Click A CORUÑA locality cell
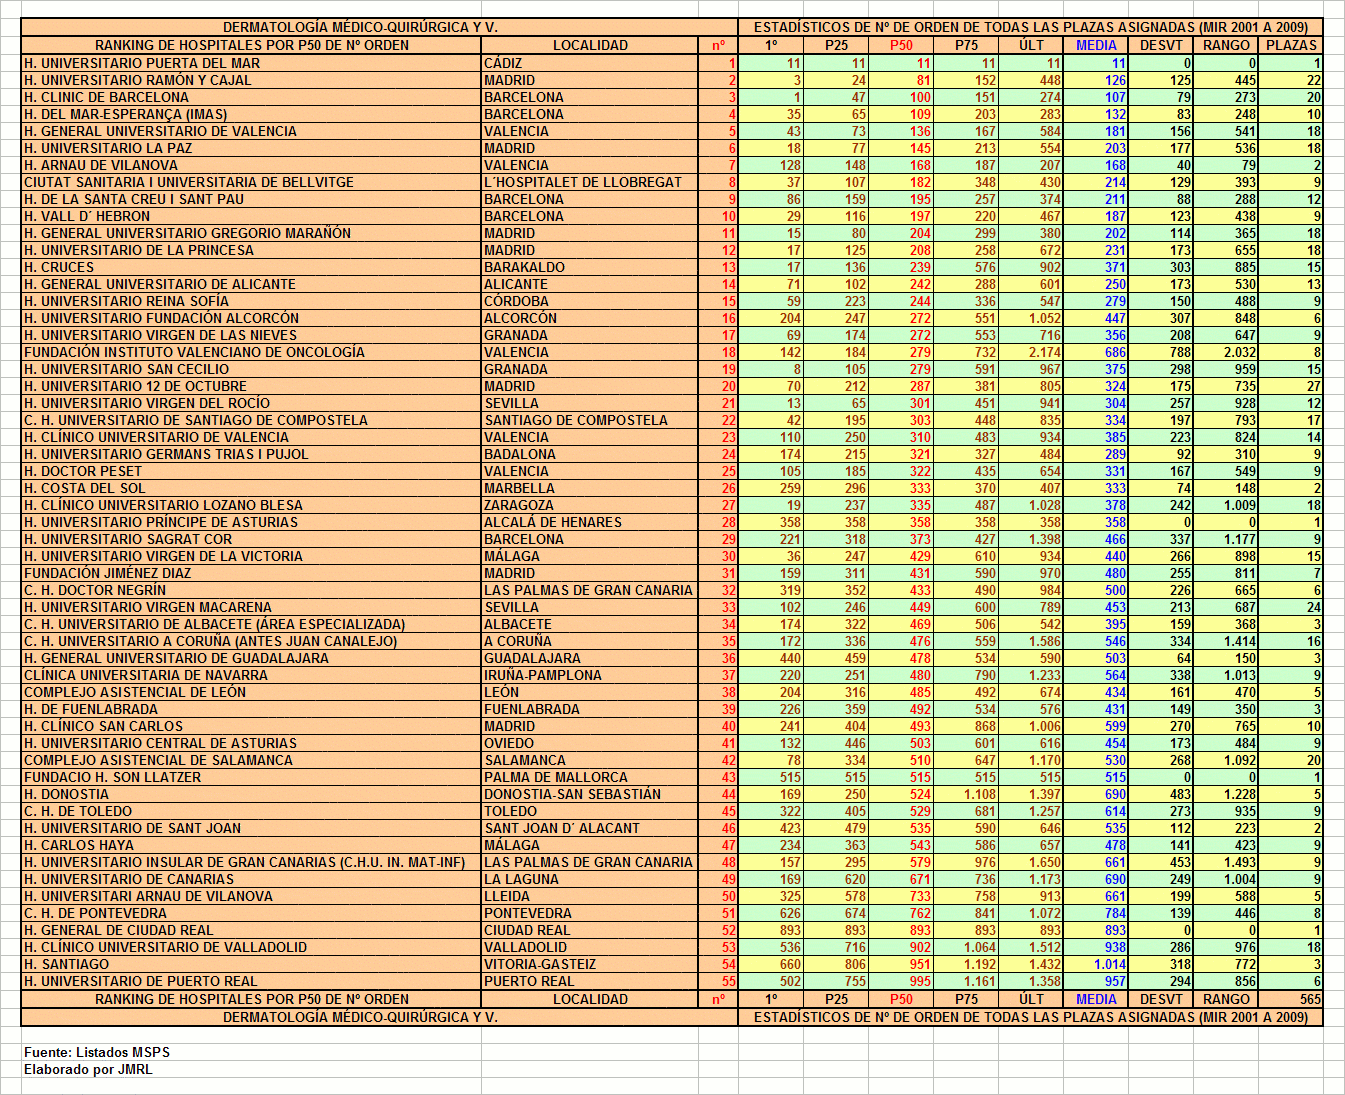 590,641
